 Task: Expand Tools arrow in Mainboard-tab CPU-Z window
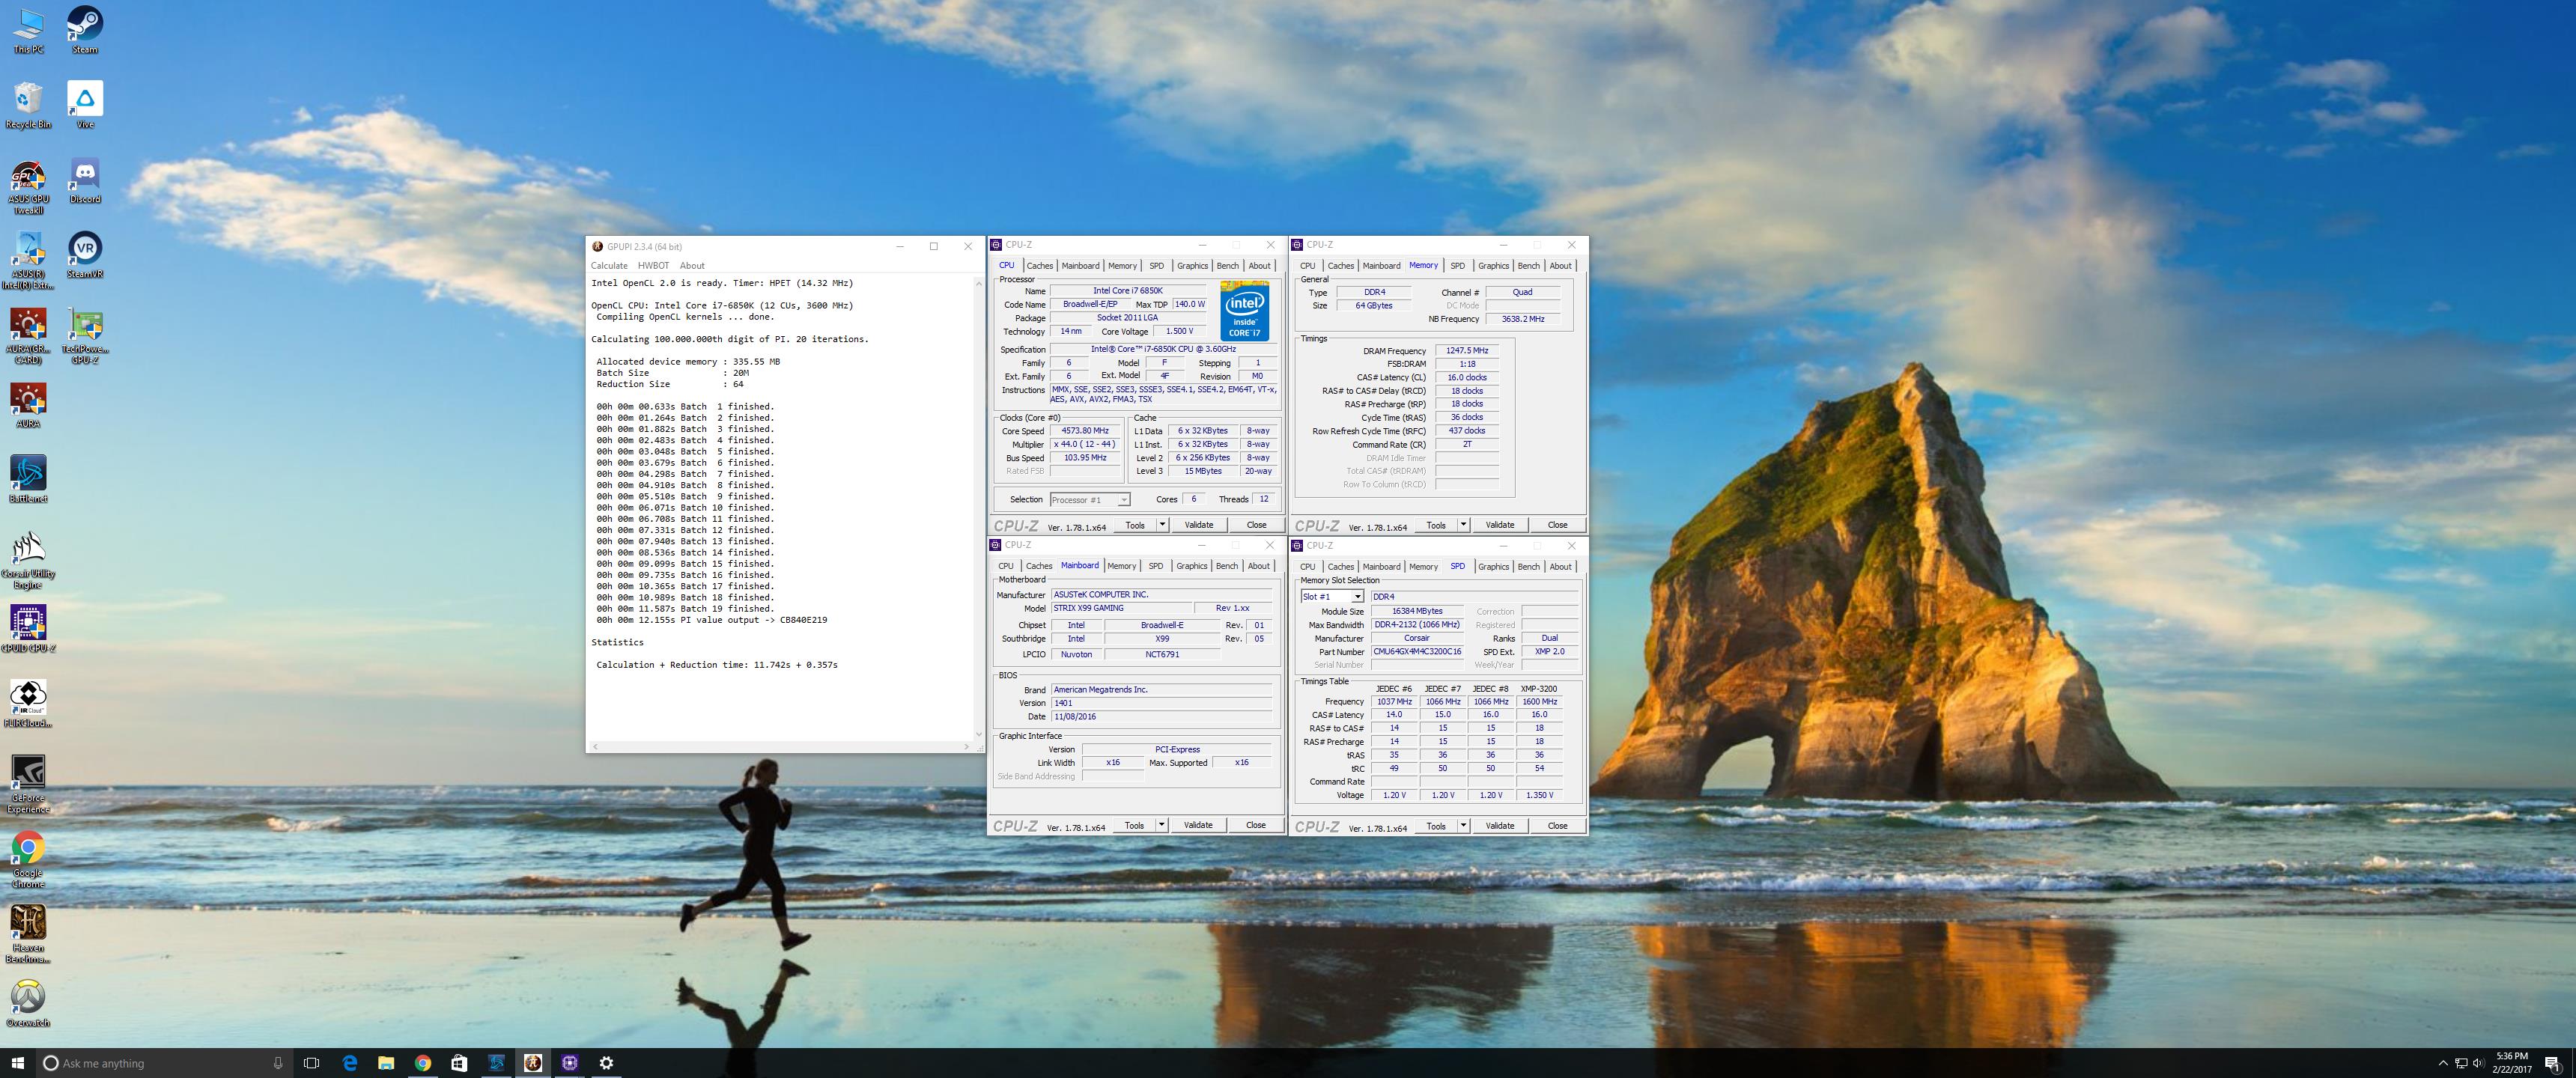1161,826
